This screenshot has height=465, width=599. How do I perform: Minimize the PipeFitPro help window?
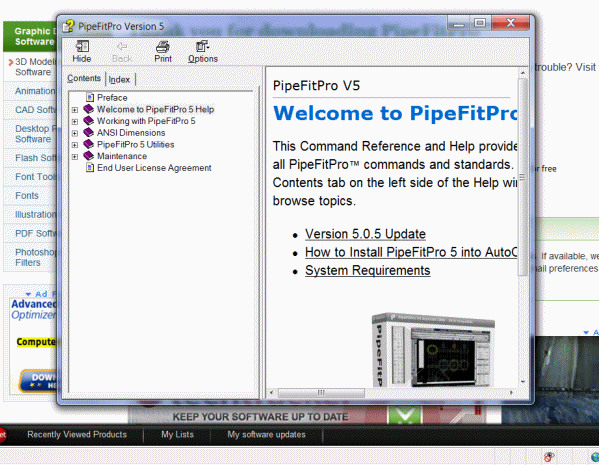(459, 23)
